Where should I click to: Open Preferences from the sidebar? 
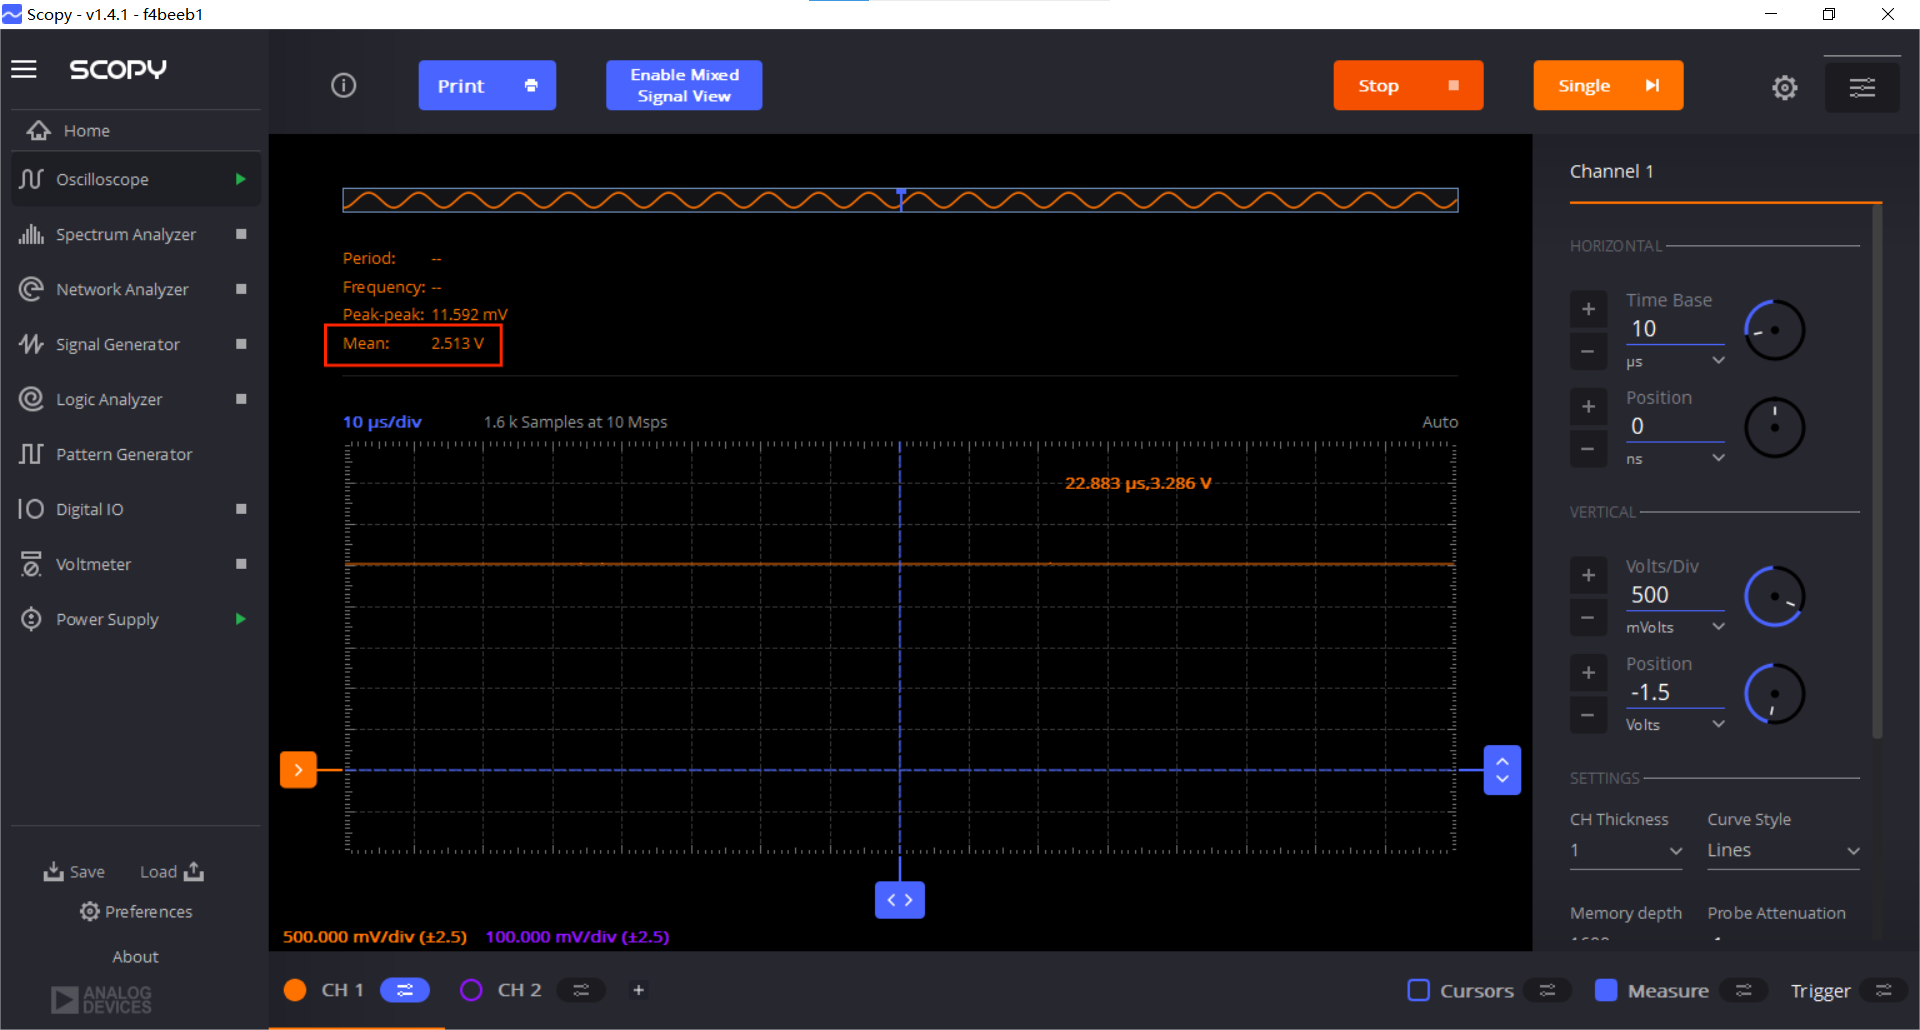point(136,912)
